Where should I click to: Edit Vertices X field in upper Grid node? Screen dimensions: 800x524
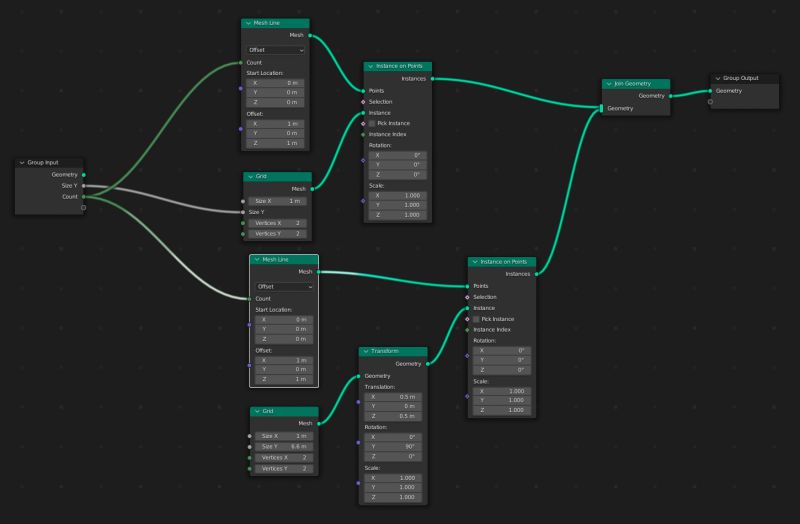pyautogui.click(x=278, y=223)
